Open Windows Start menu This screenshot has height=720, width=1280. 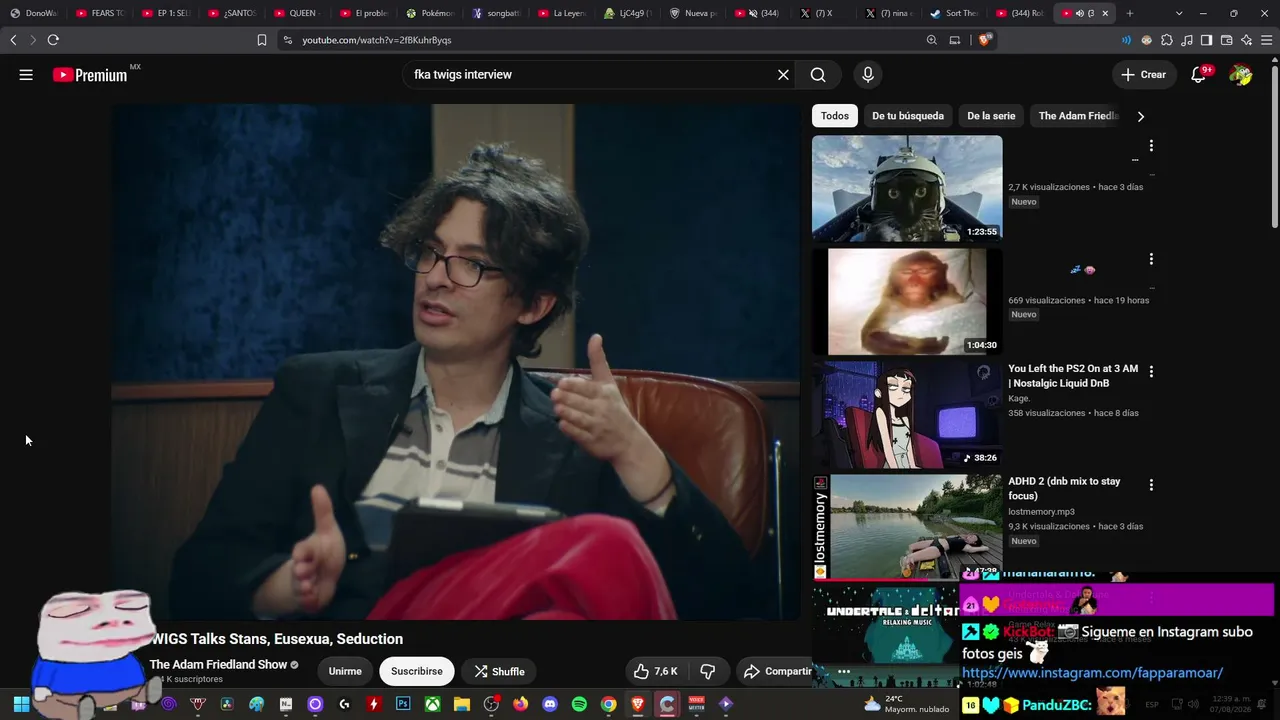[x=21, y=704]
